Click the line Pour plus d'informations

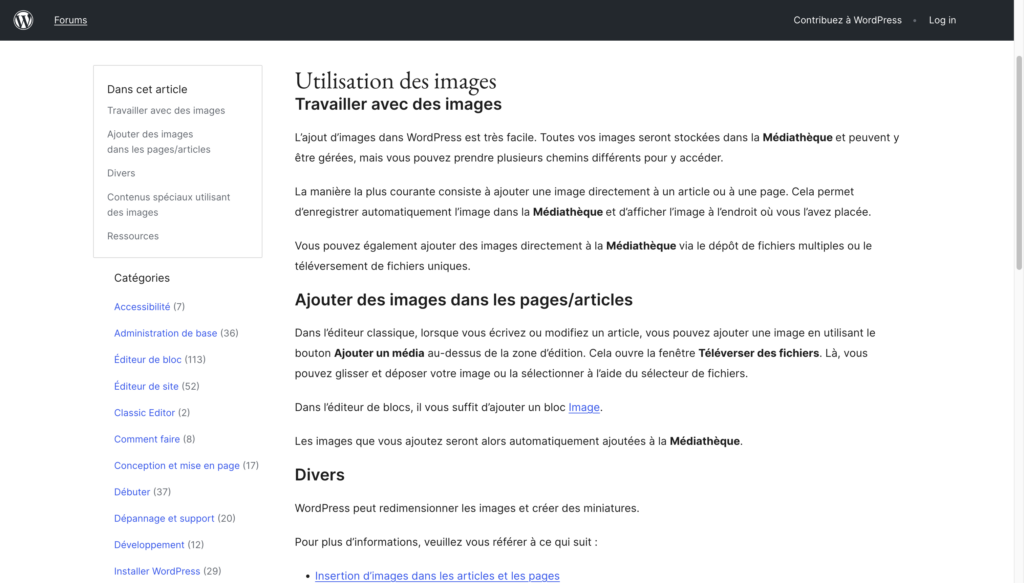(446, 543)
